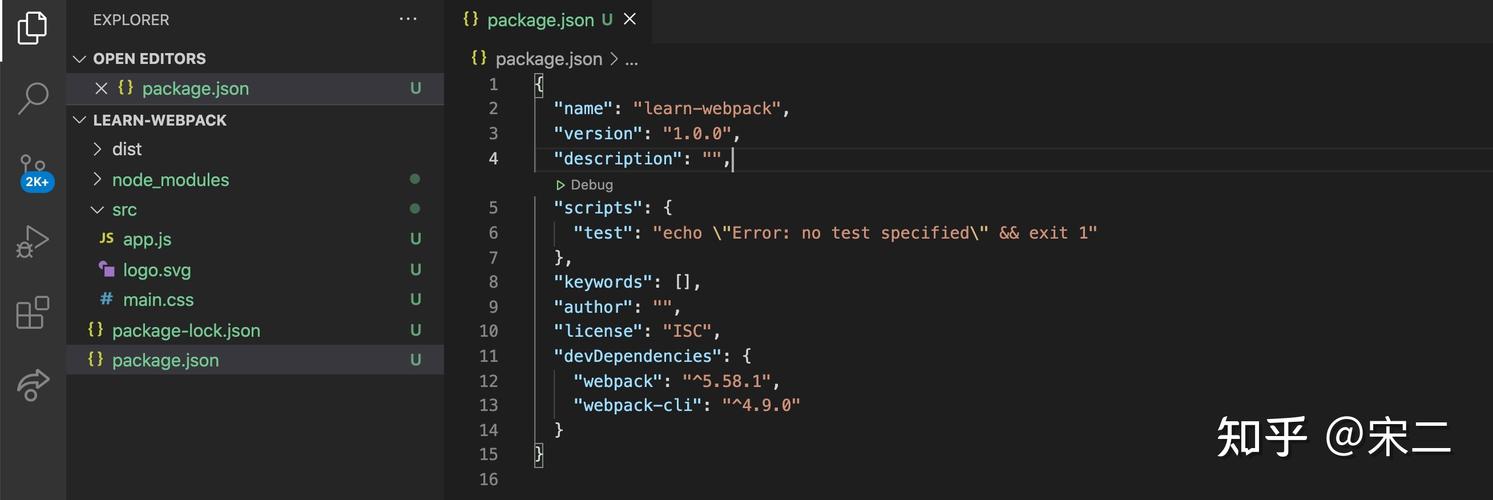1493x500 pixels.
Task: Open the Explorer view in activity bar
Action: tap(32, 28)
